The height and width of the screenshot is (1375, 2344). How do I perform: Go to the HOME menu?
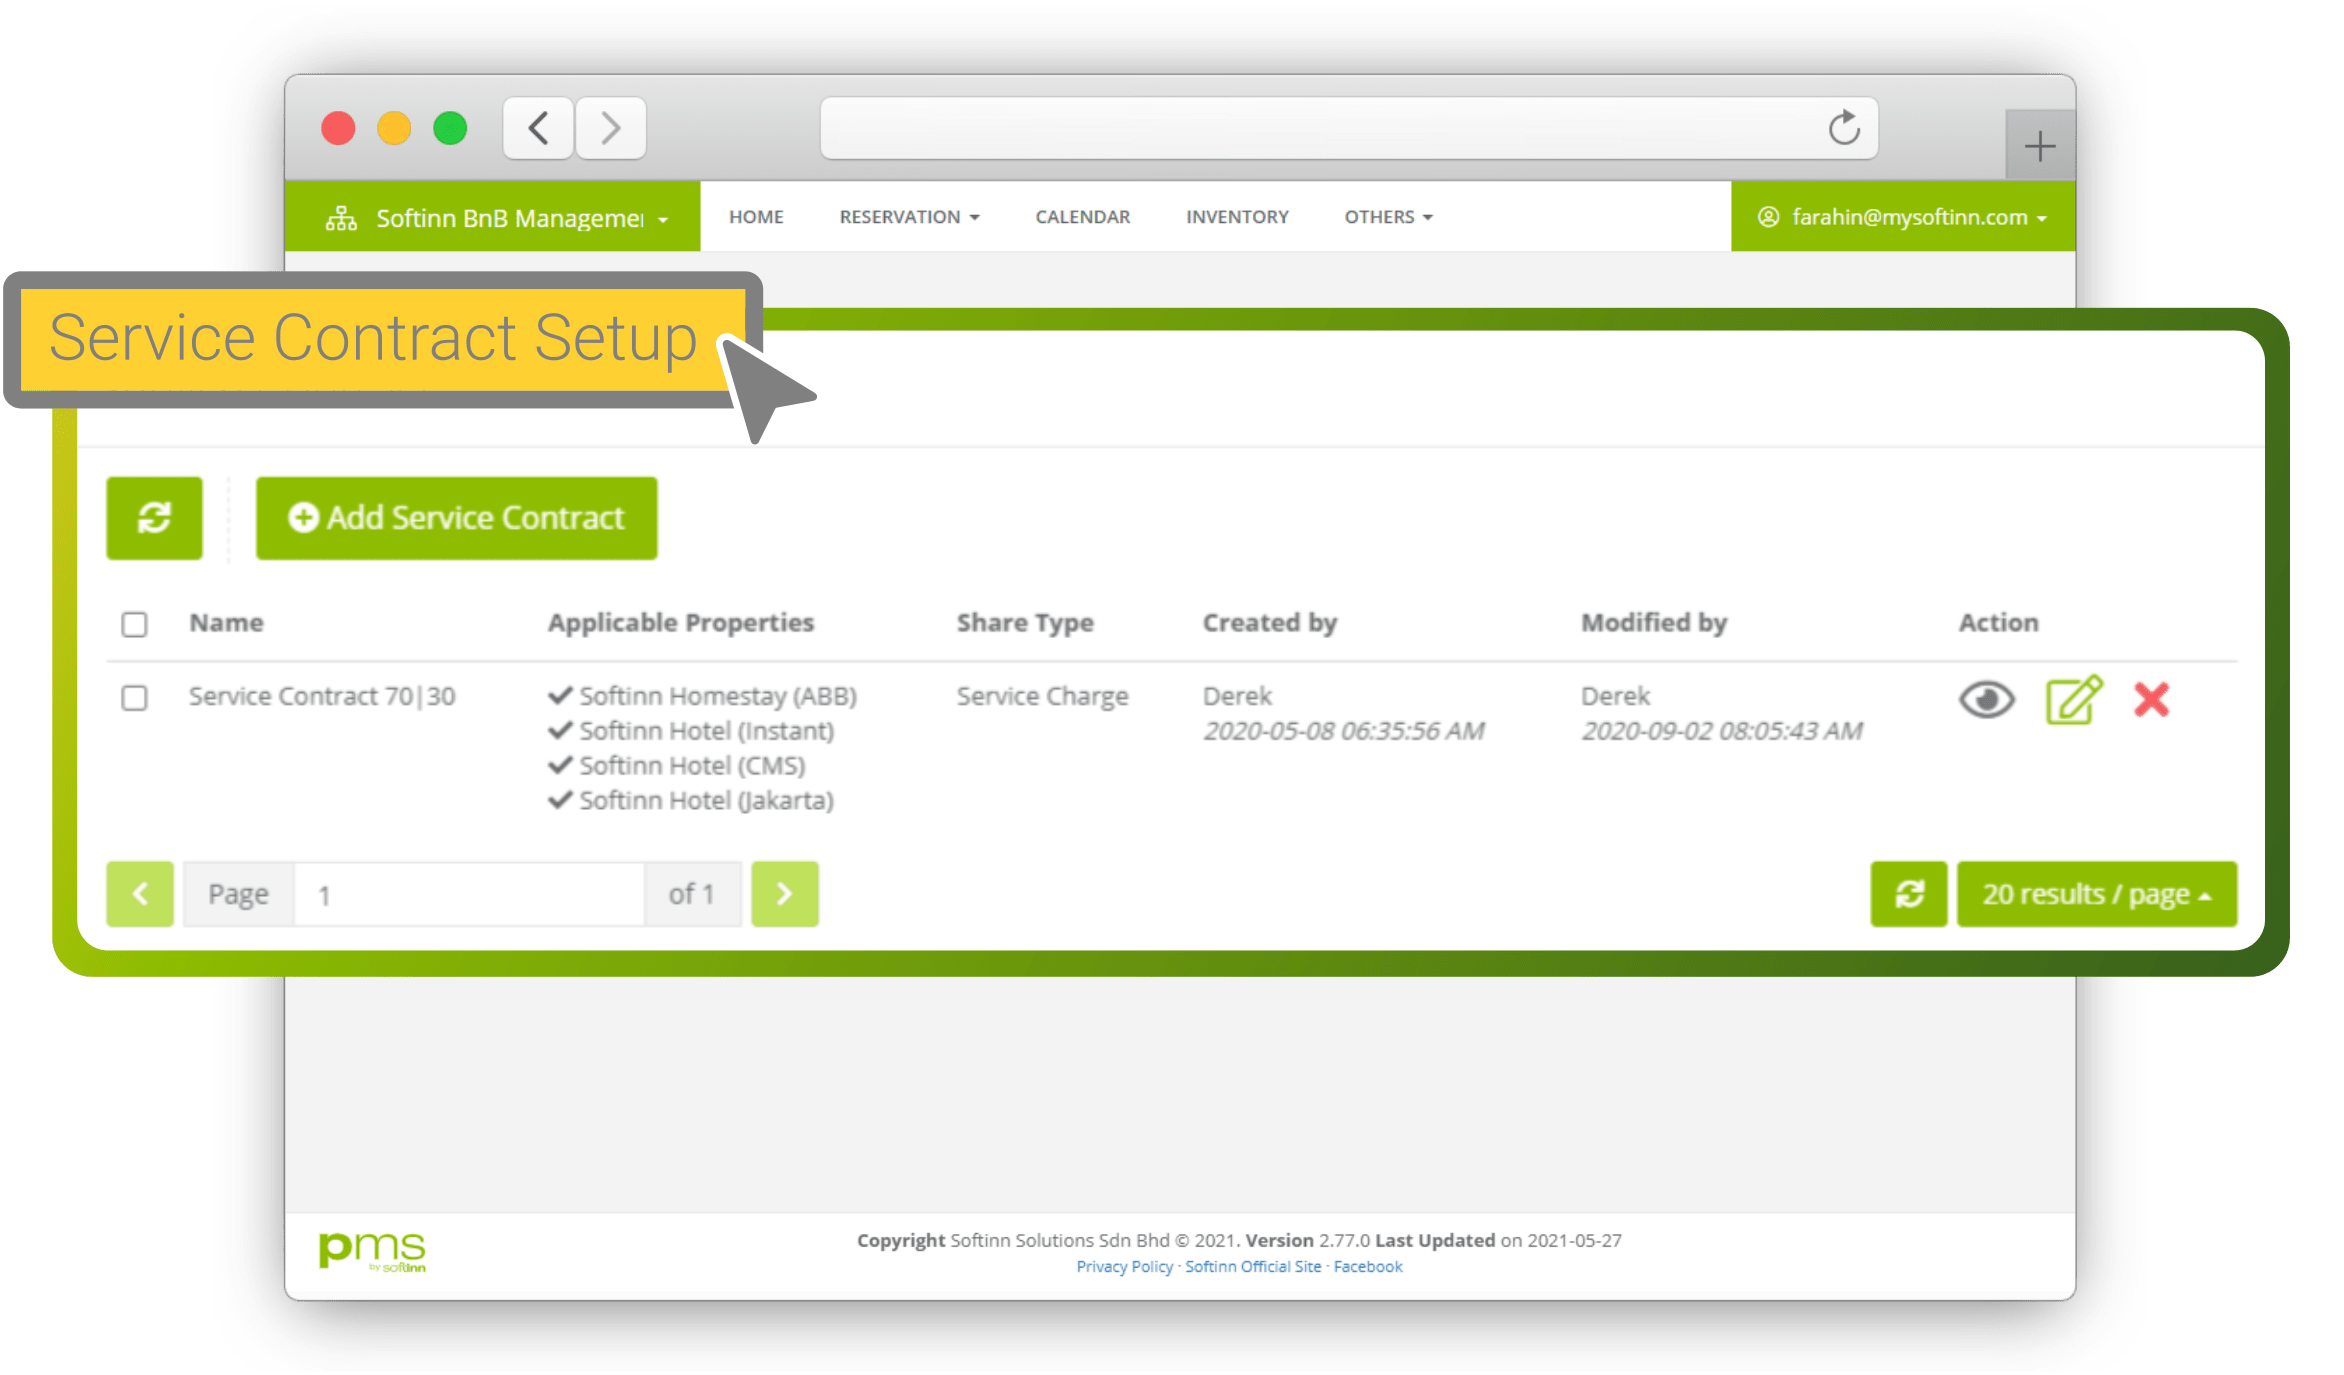coord(756,217)
